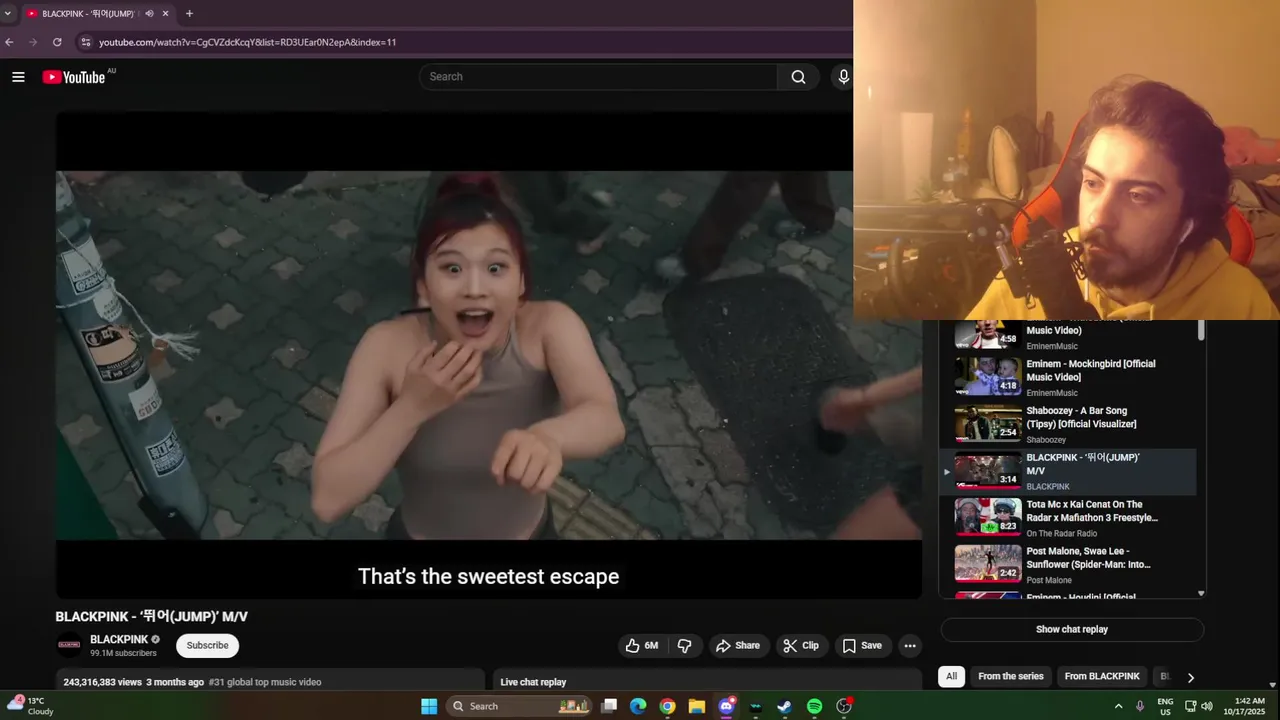Subscribe to BLACKPINK channel
This screenshot has width=1280, height=720.
(x=207, y=646)
